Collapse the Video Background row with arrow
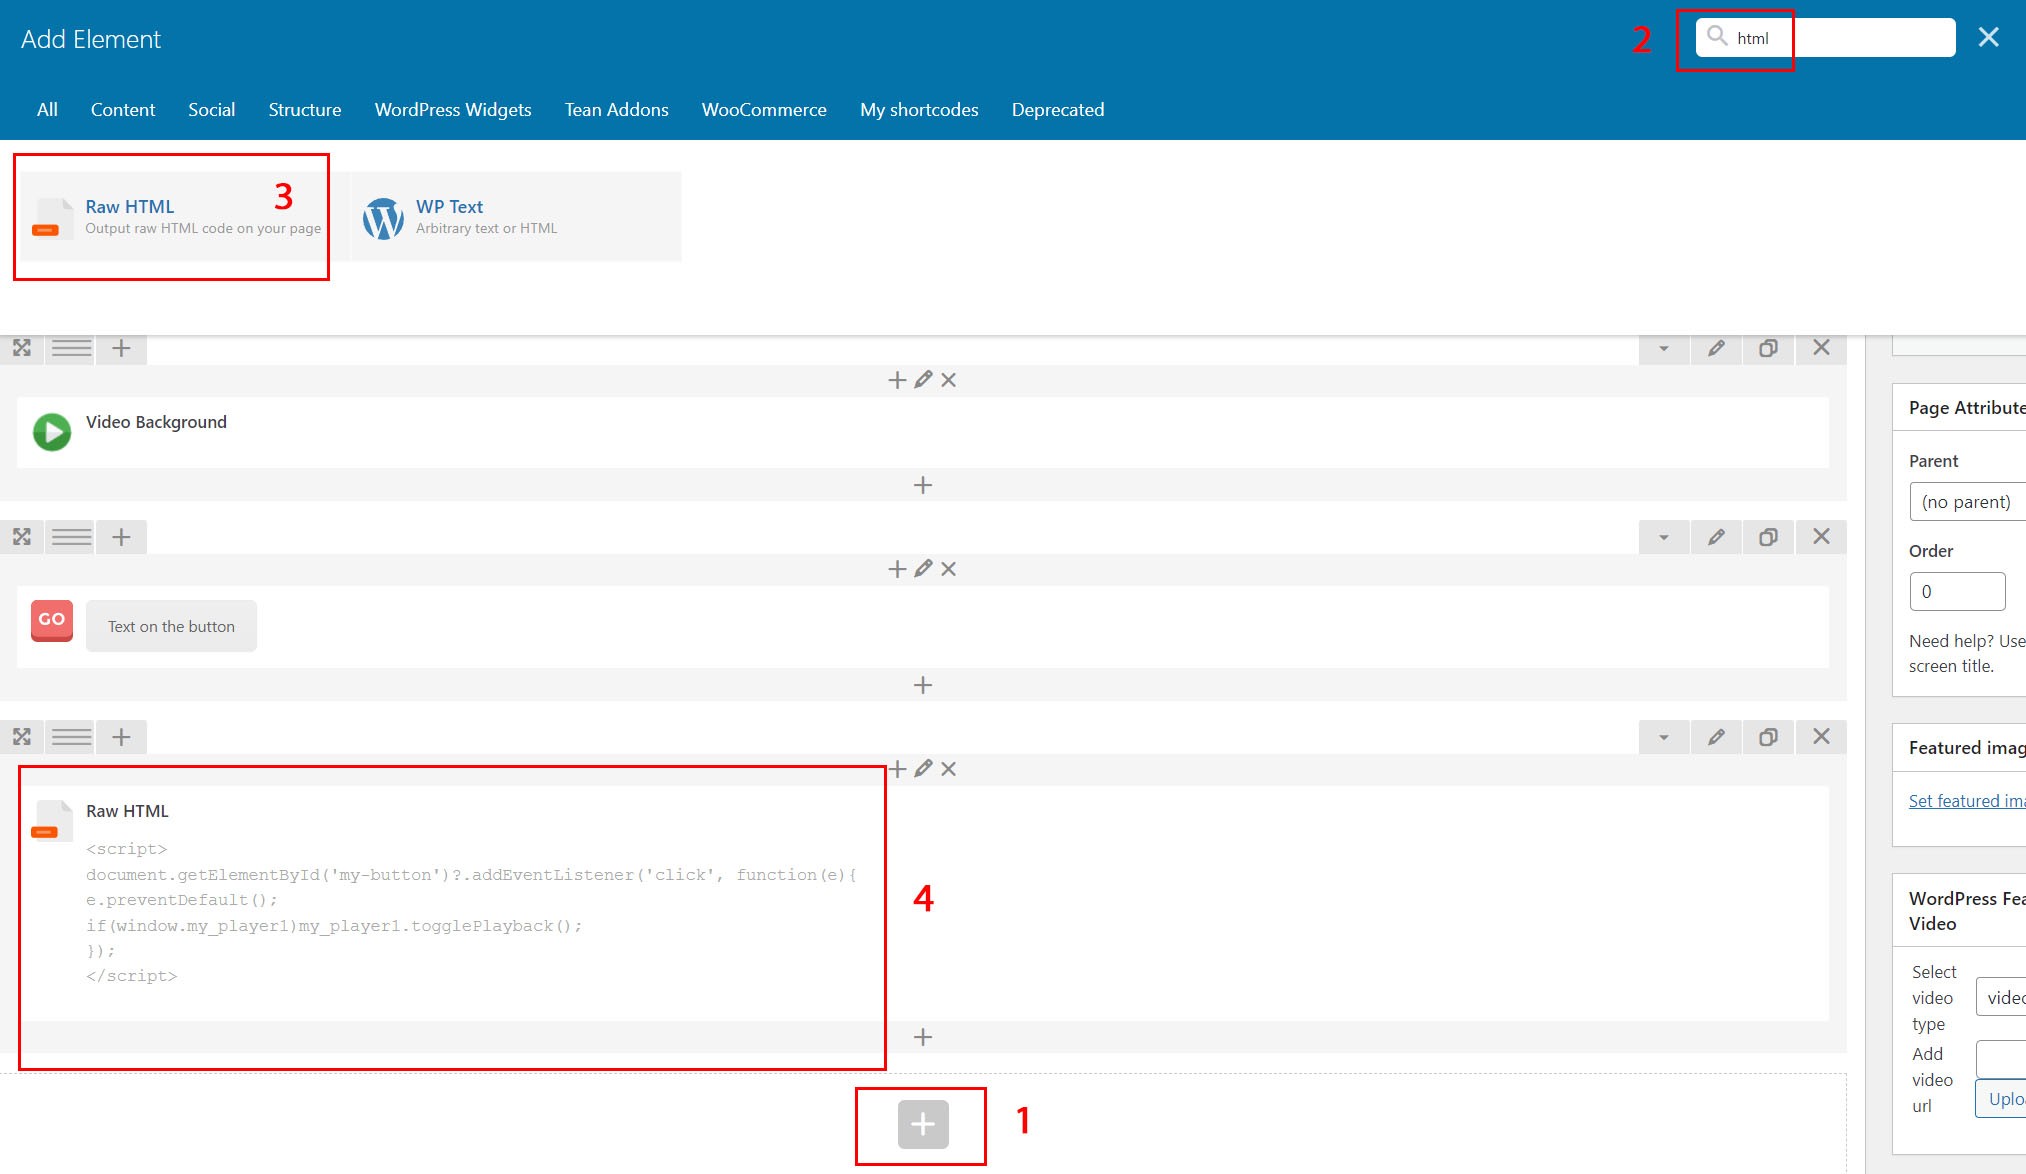The image size is (2026, 1174). tap(1664, 348)
